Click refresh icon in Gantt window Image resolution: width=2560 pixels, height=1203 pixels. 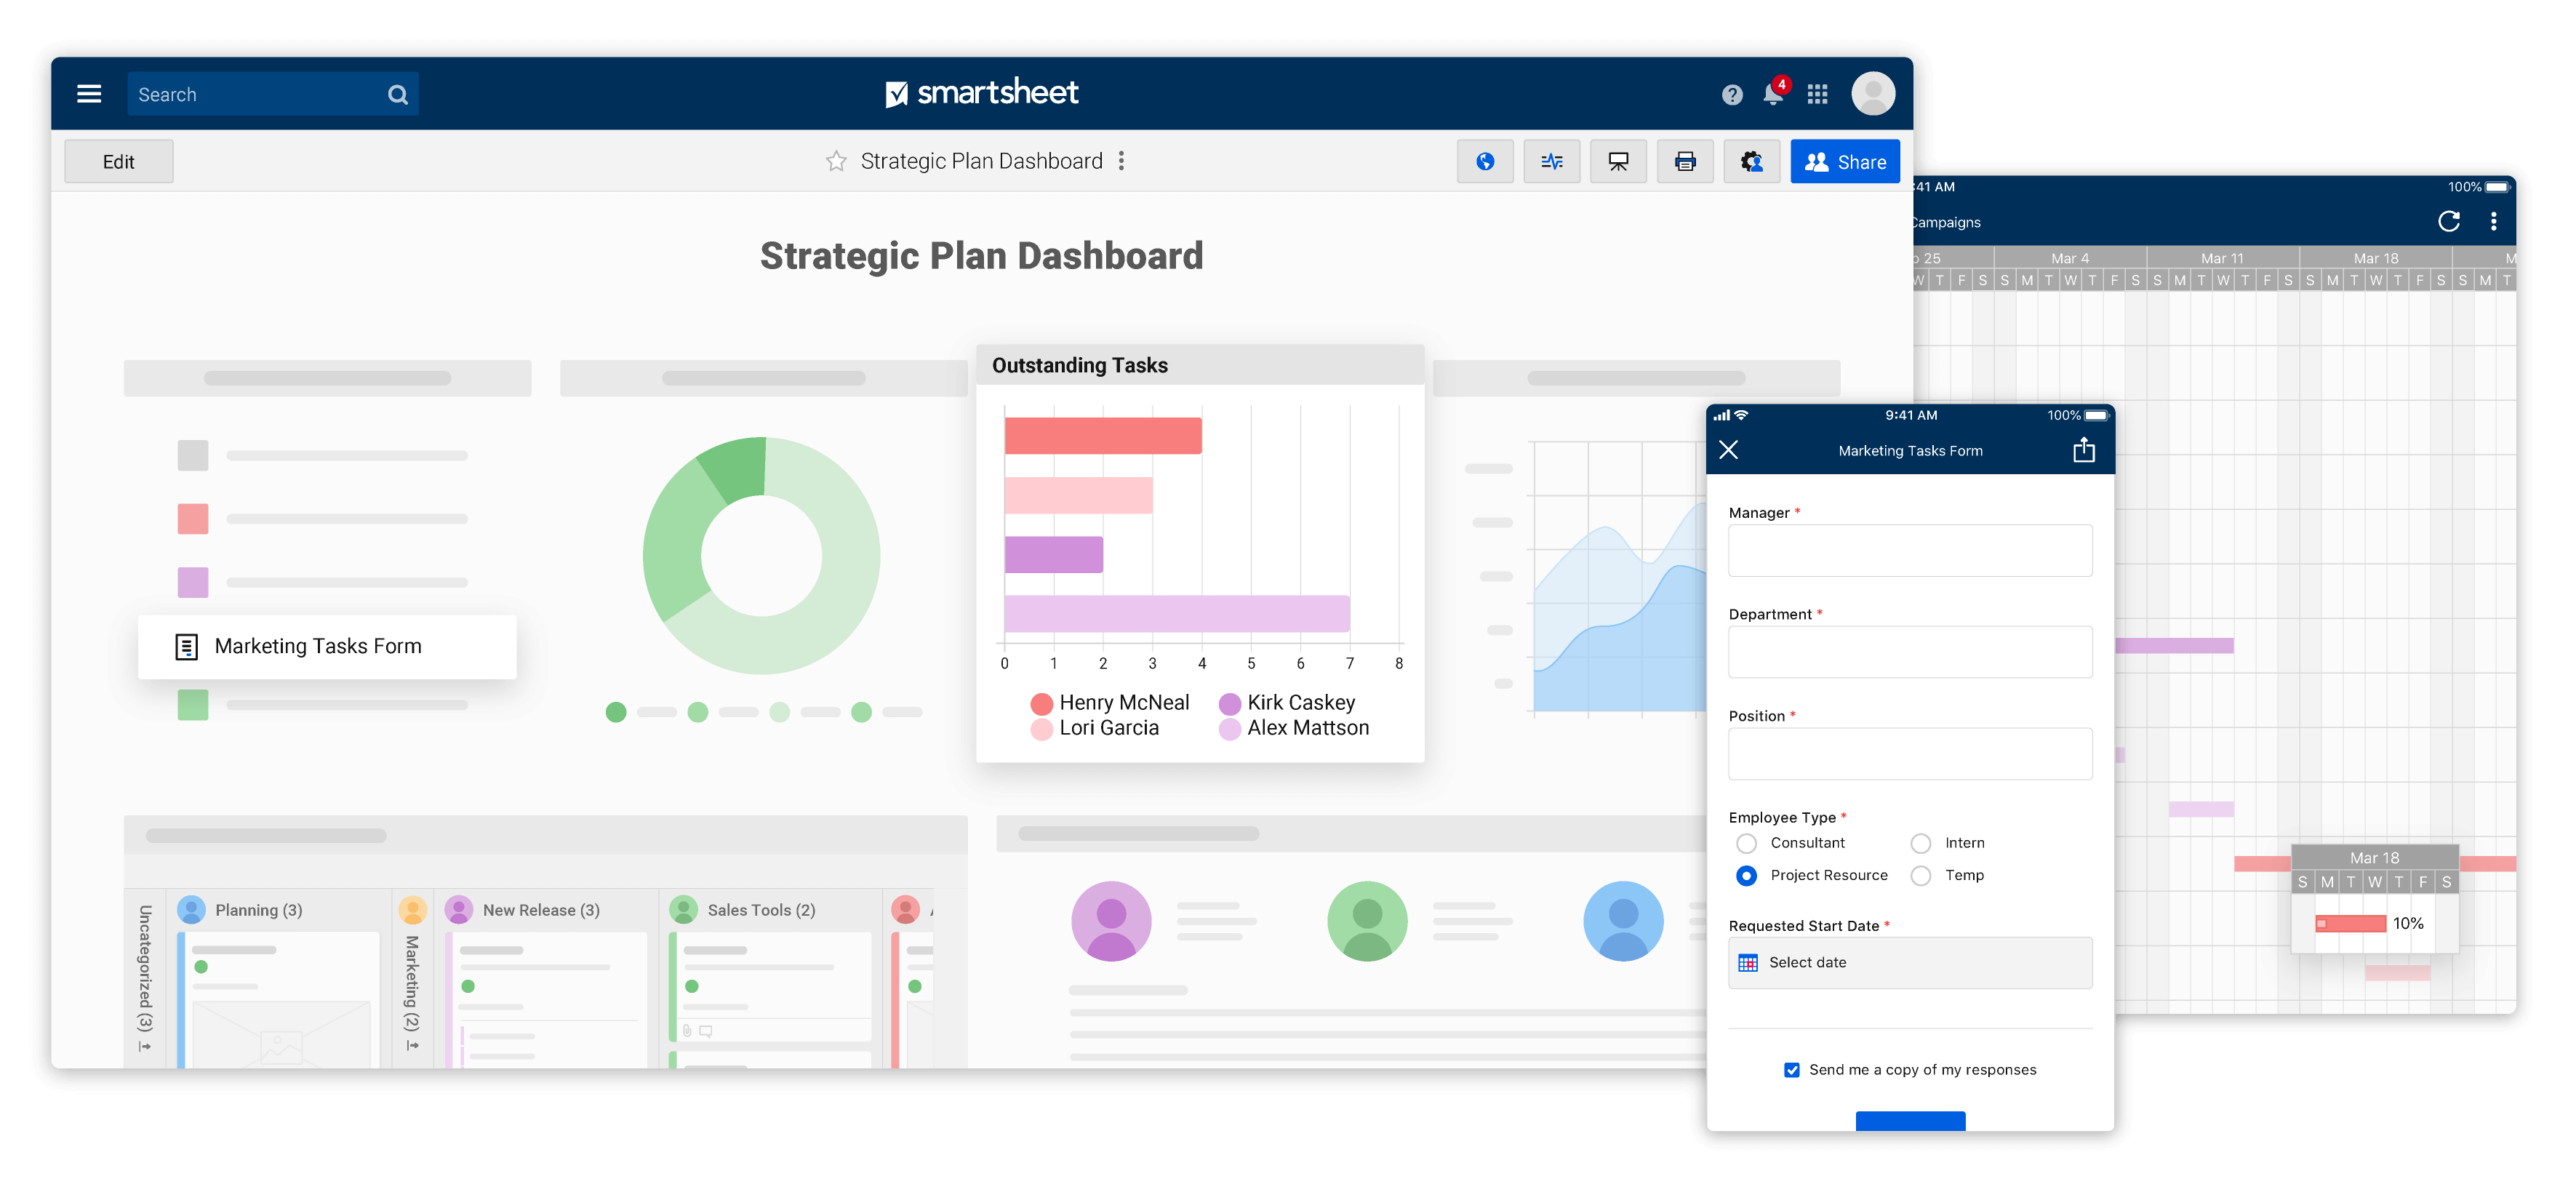pyautogui.click(x=2447, y=221)
